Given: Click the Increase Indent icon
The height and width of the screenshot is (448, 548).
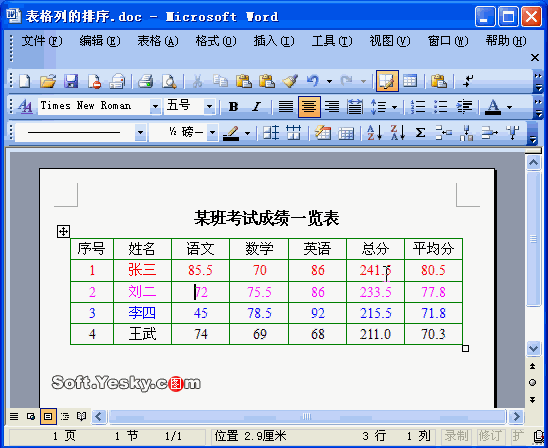Looking at the screenshot, I should (464, 106).
